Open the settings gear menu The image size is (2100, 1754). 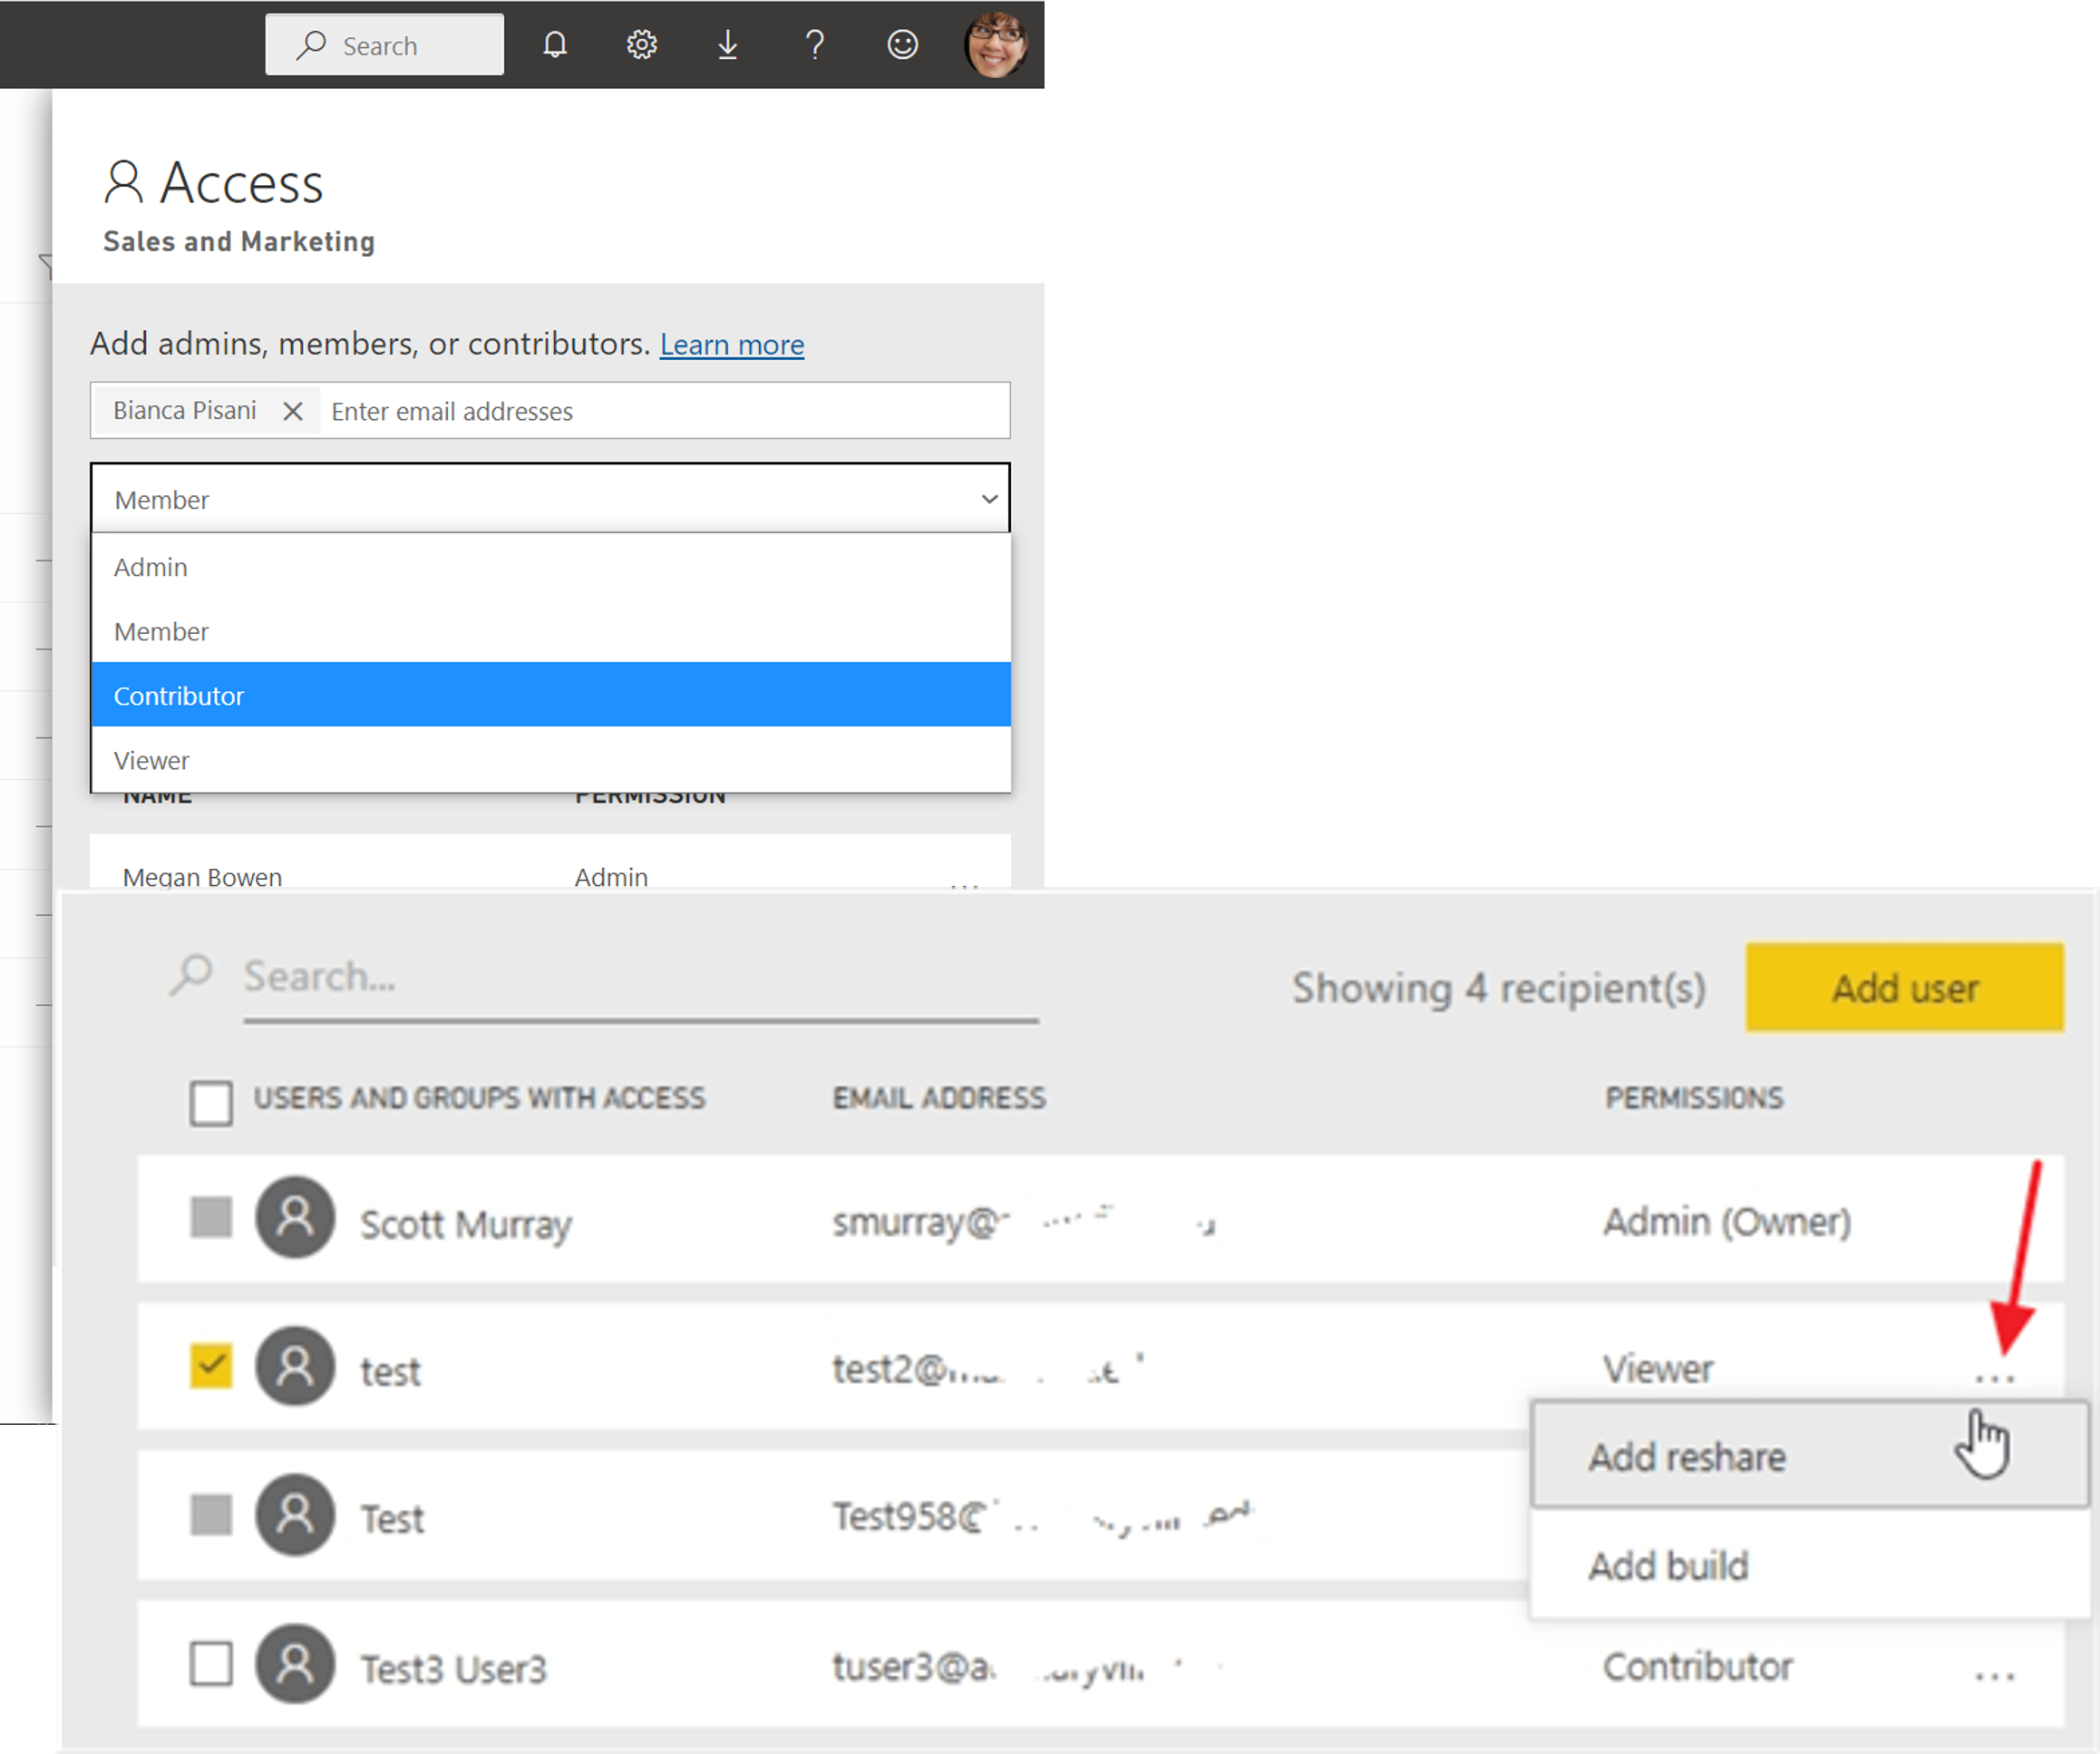click(642, 45)
